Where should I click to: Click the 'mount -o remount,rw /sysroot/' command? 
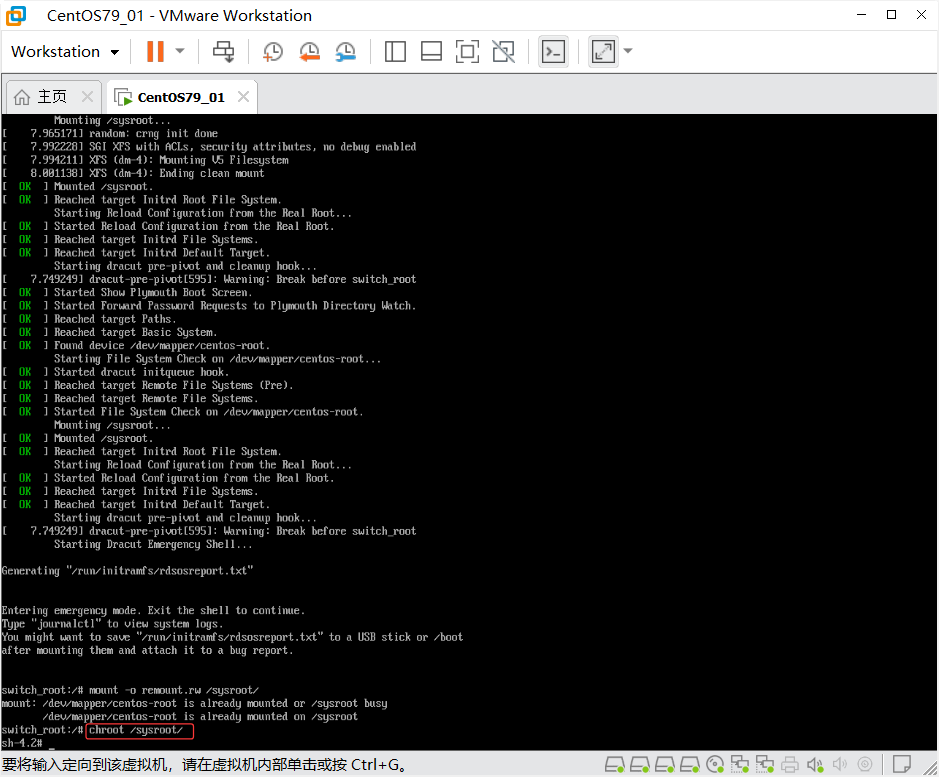[174, 690]
